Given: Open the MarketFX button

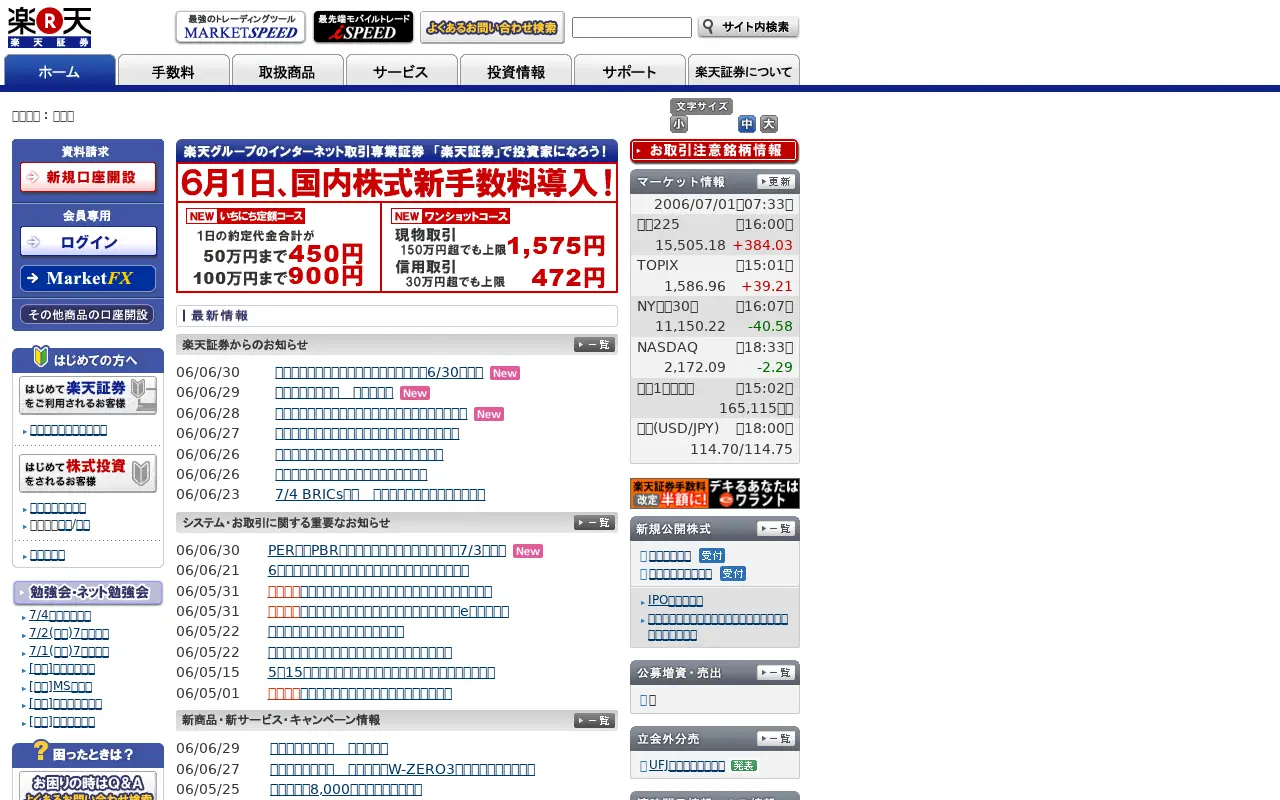Looking at the screenshot, I should pyautogui.click(x=88, y=279).
